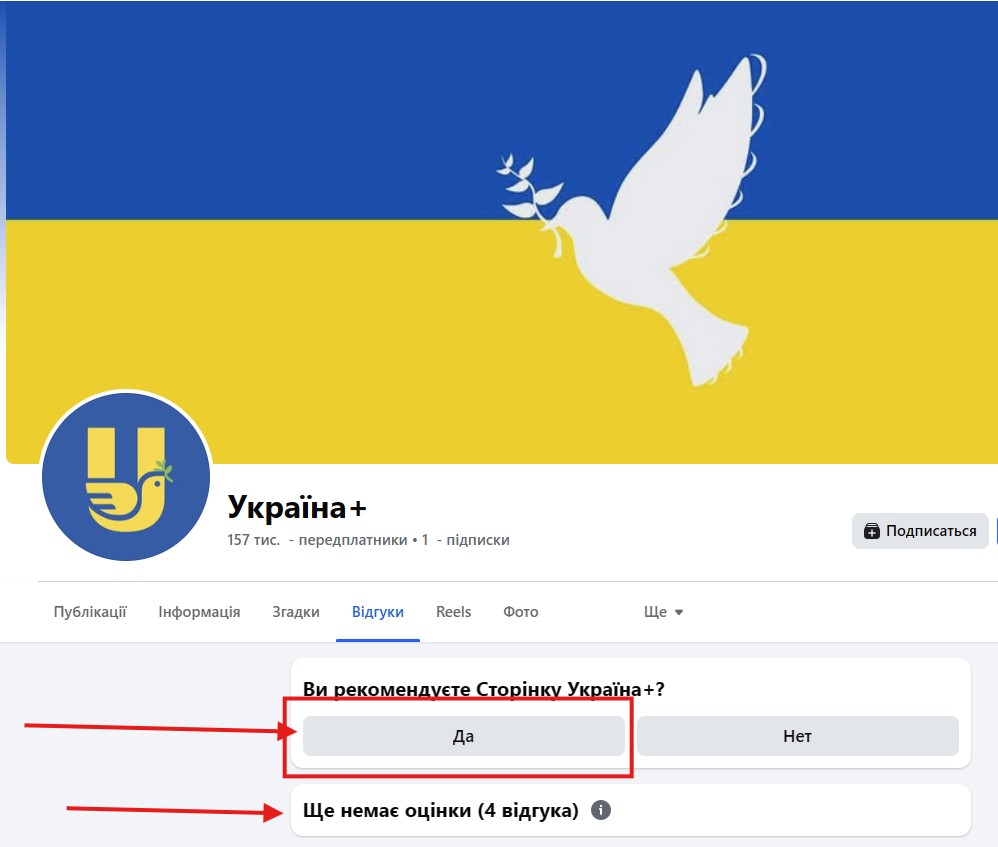Image resolution: width=998 pixels, height=847 pixels.
Task: Click the subscribe icon on the Подписаться button
Action: pos(871,531)
